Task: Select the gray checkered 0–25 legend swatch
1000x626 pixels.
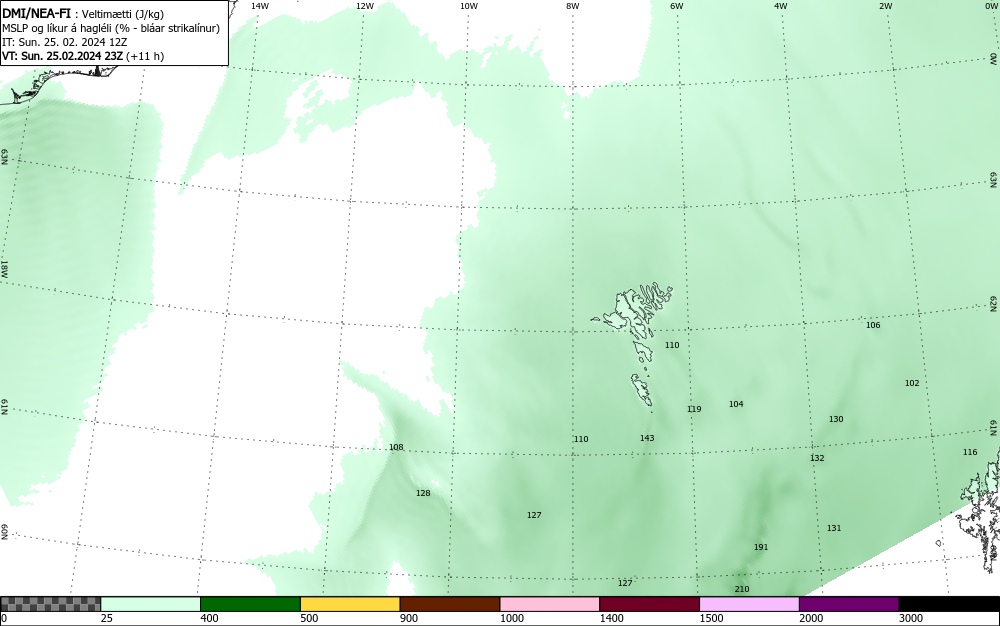Action: coord(50,604)
